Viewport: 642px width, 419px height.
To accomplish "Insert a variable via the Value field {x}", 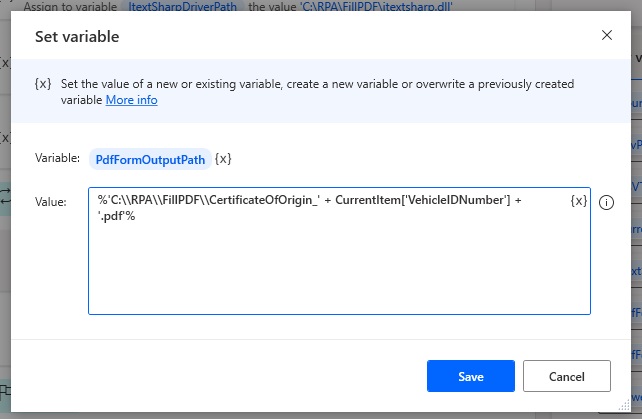I will pos(578,201).
